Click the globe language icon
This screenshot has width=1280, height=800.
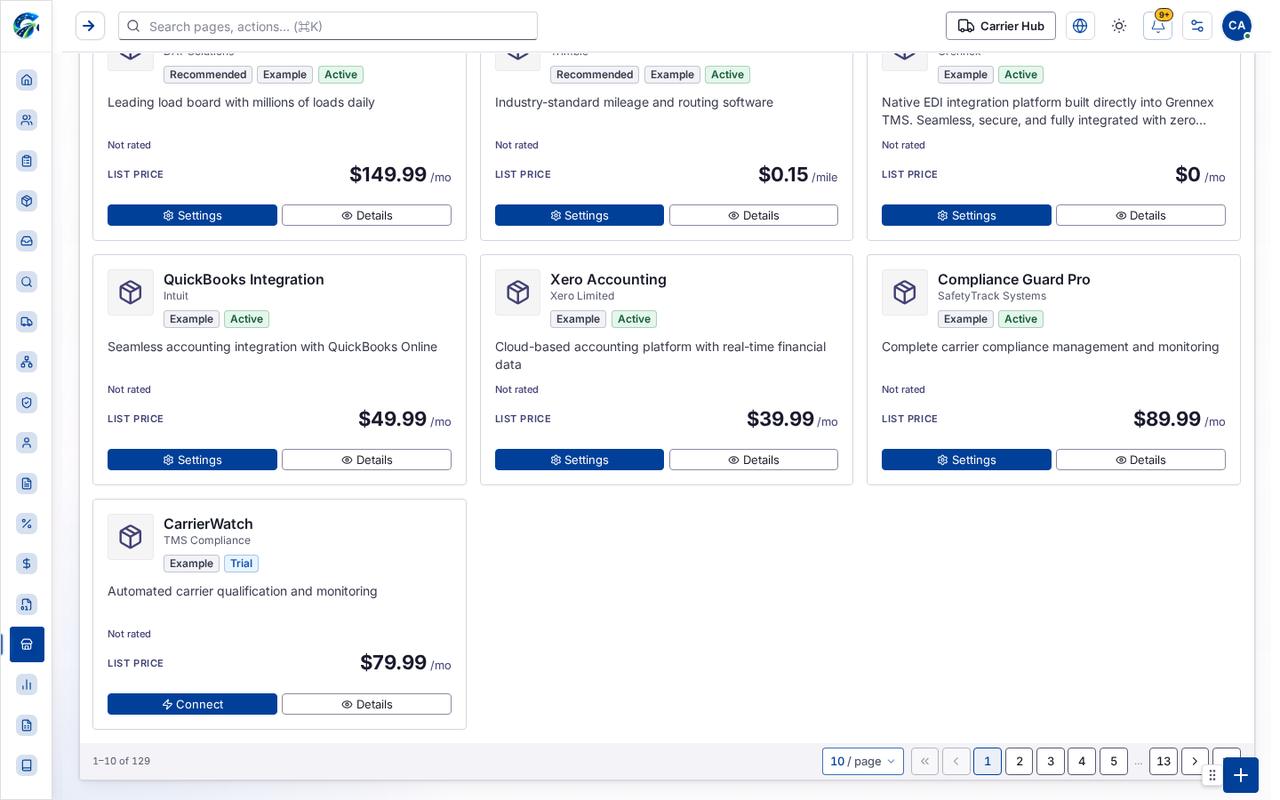[1080, 26]
